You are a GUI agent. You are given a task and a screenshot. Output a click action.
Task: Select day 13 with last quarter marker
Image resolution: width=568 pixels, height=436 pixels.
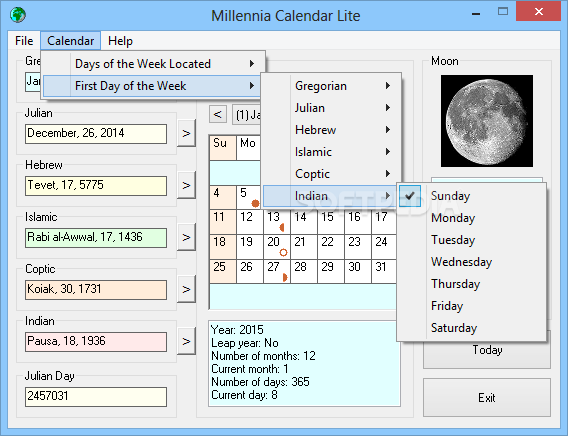coord(276,222)
